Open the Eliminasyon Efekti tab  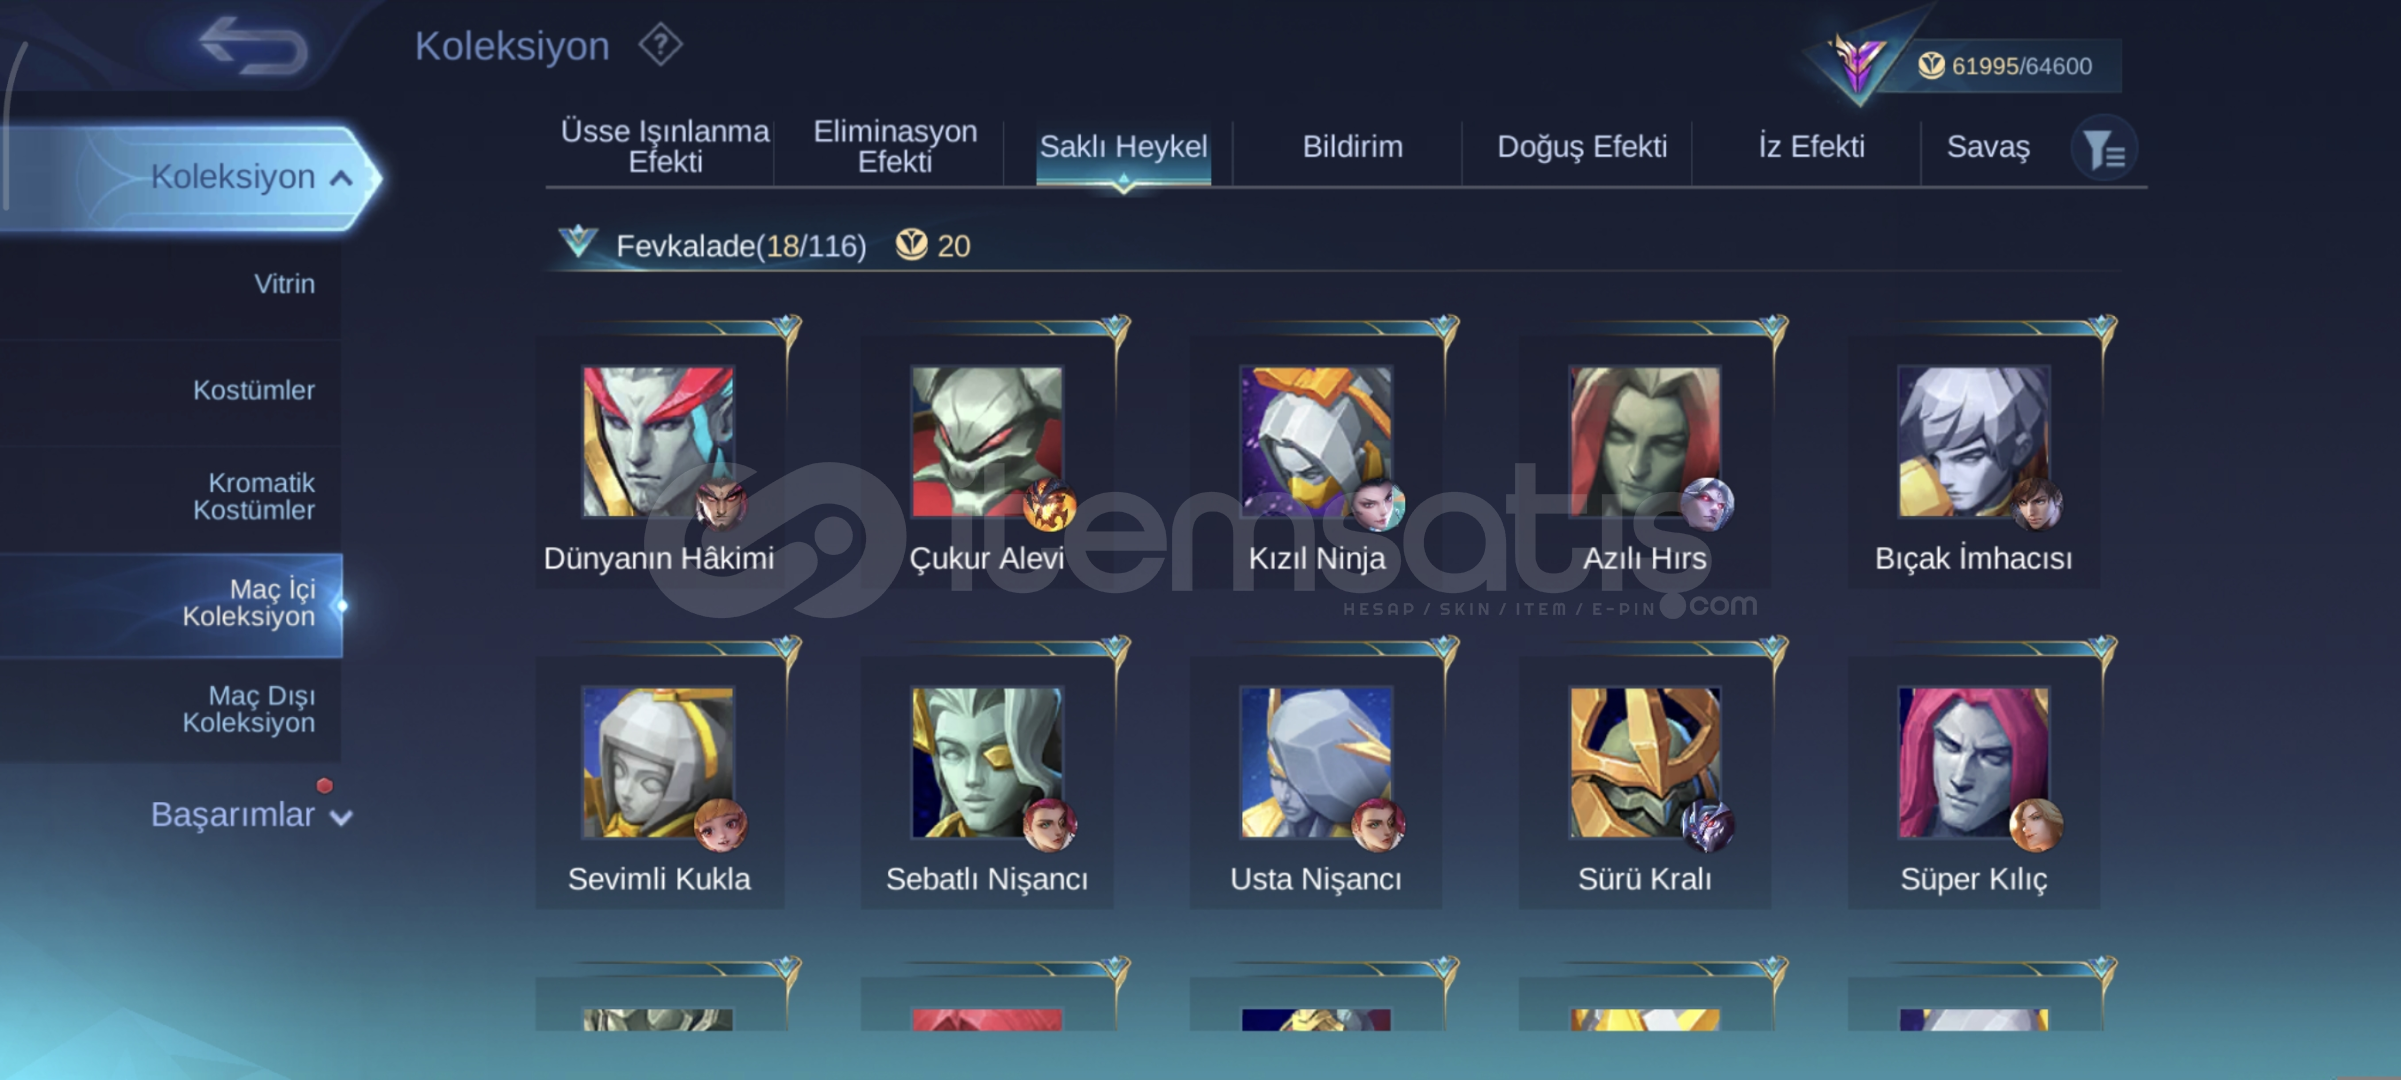[x=894, y=147]
